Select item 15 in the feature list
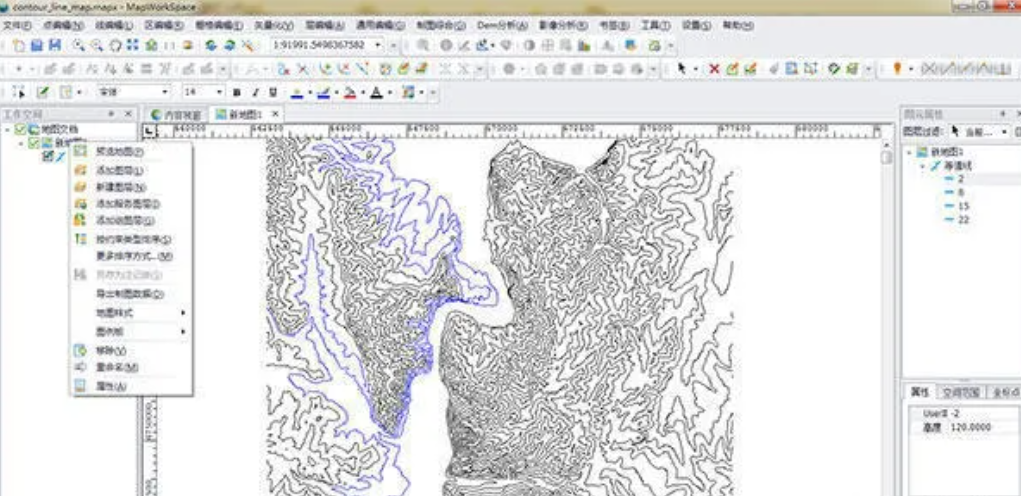The width and height of the screenshot is (1021, 496). [963, 205]
